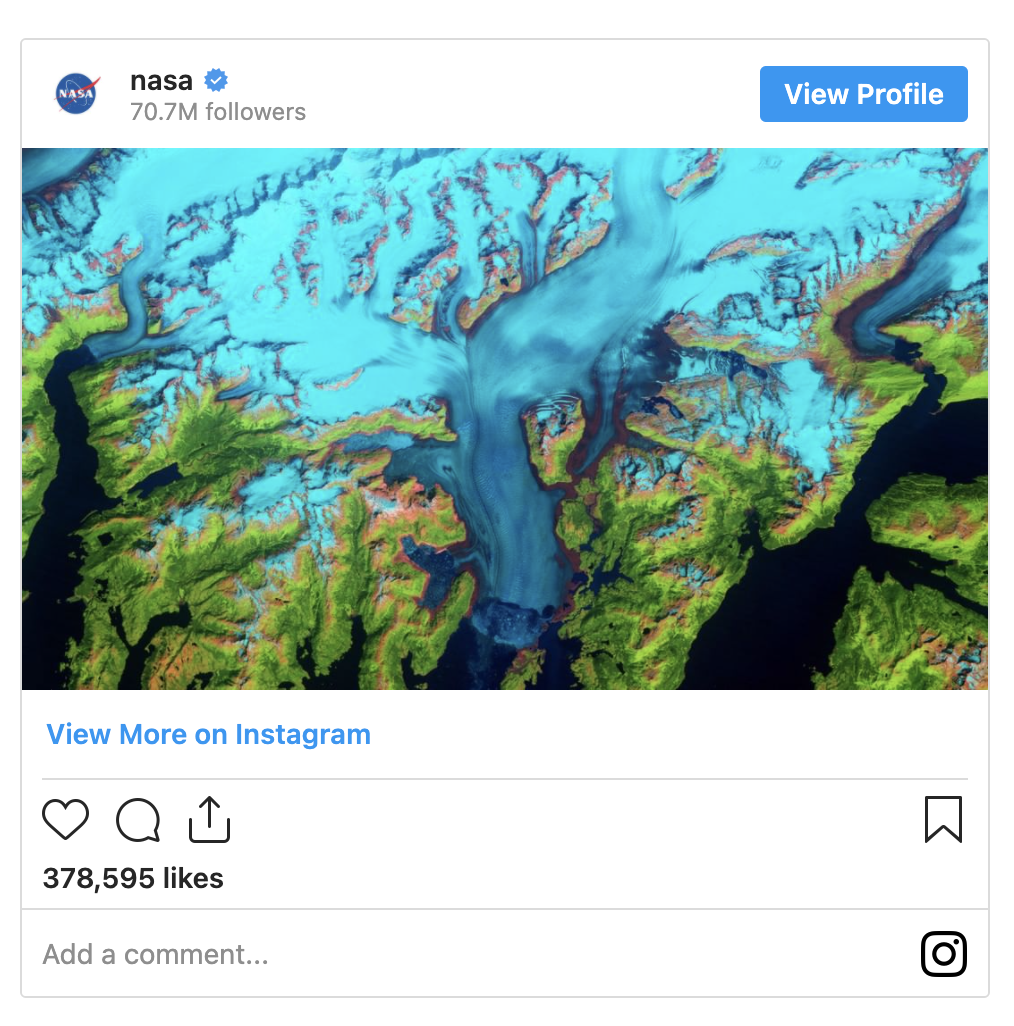This screenshot has width=1014, height=1026.
Task: Open View More on Instagram link
Action: pos(207,734)
